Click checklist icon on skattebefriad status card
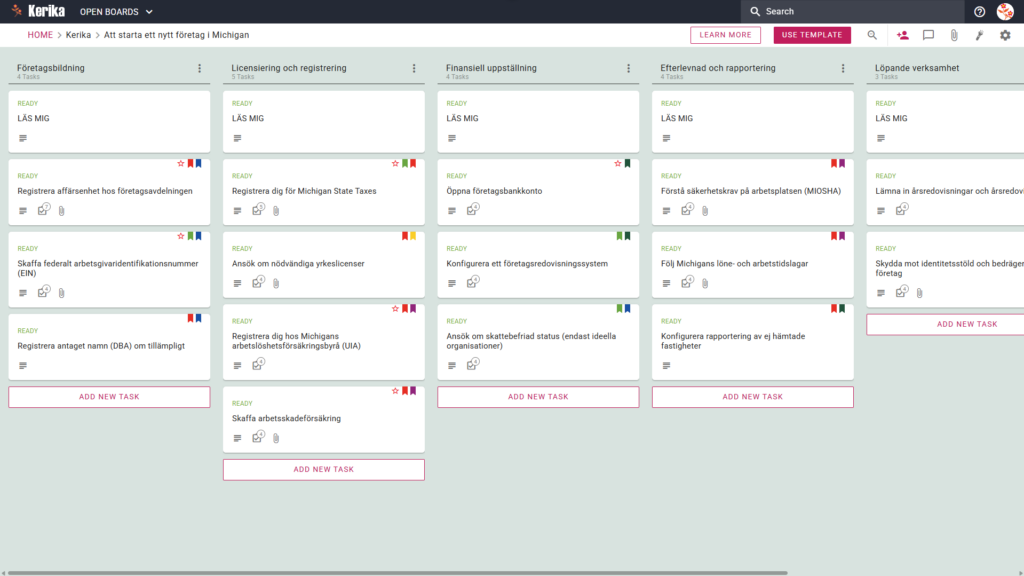1024x576 pixels. (x=472, y=364)
